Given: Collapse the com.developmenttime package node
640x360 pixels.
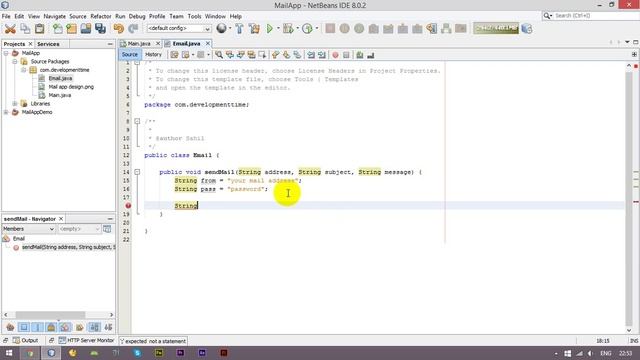Looking at the screenshot, I should [x=24, y=70].
